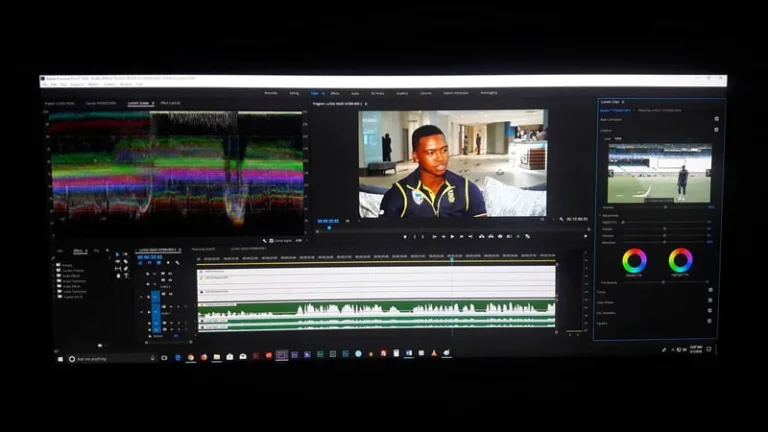Click the Windows Start button
Image resolution: width=768 pixels, height=432 pixels.
pyautogui.click(x=60, y=357)
